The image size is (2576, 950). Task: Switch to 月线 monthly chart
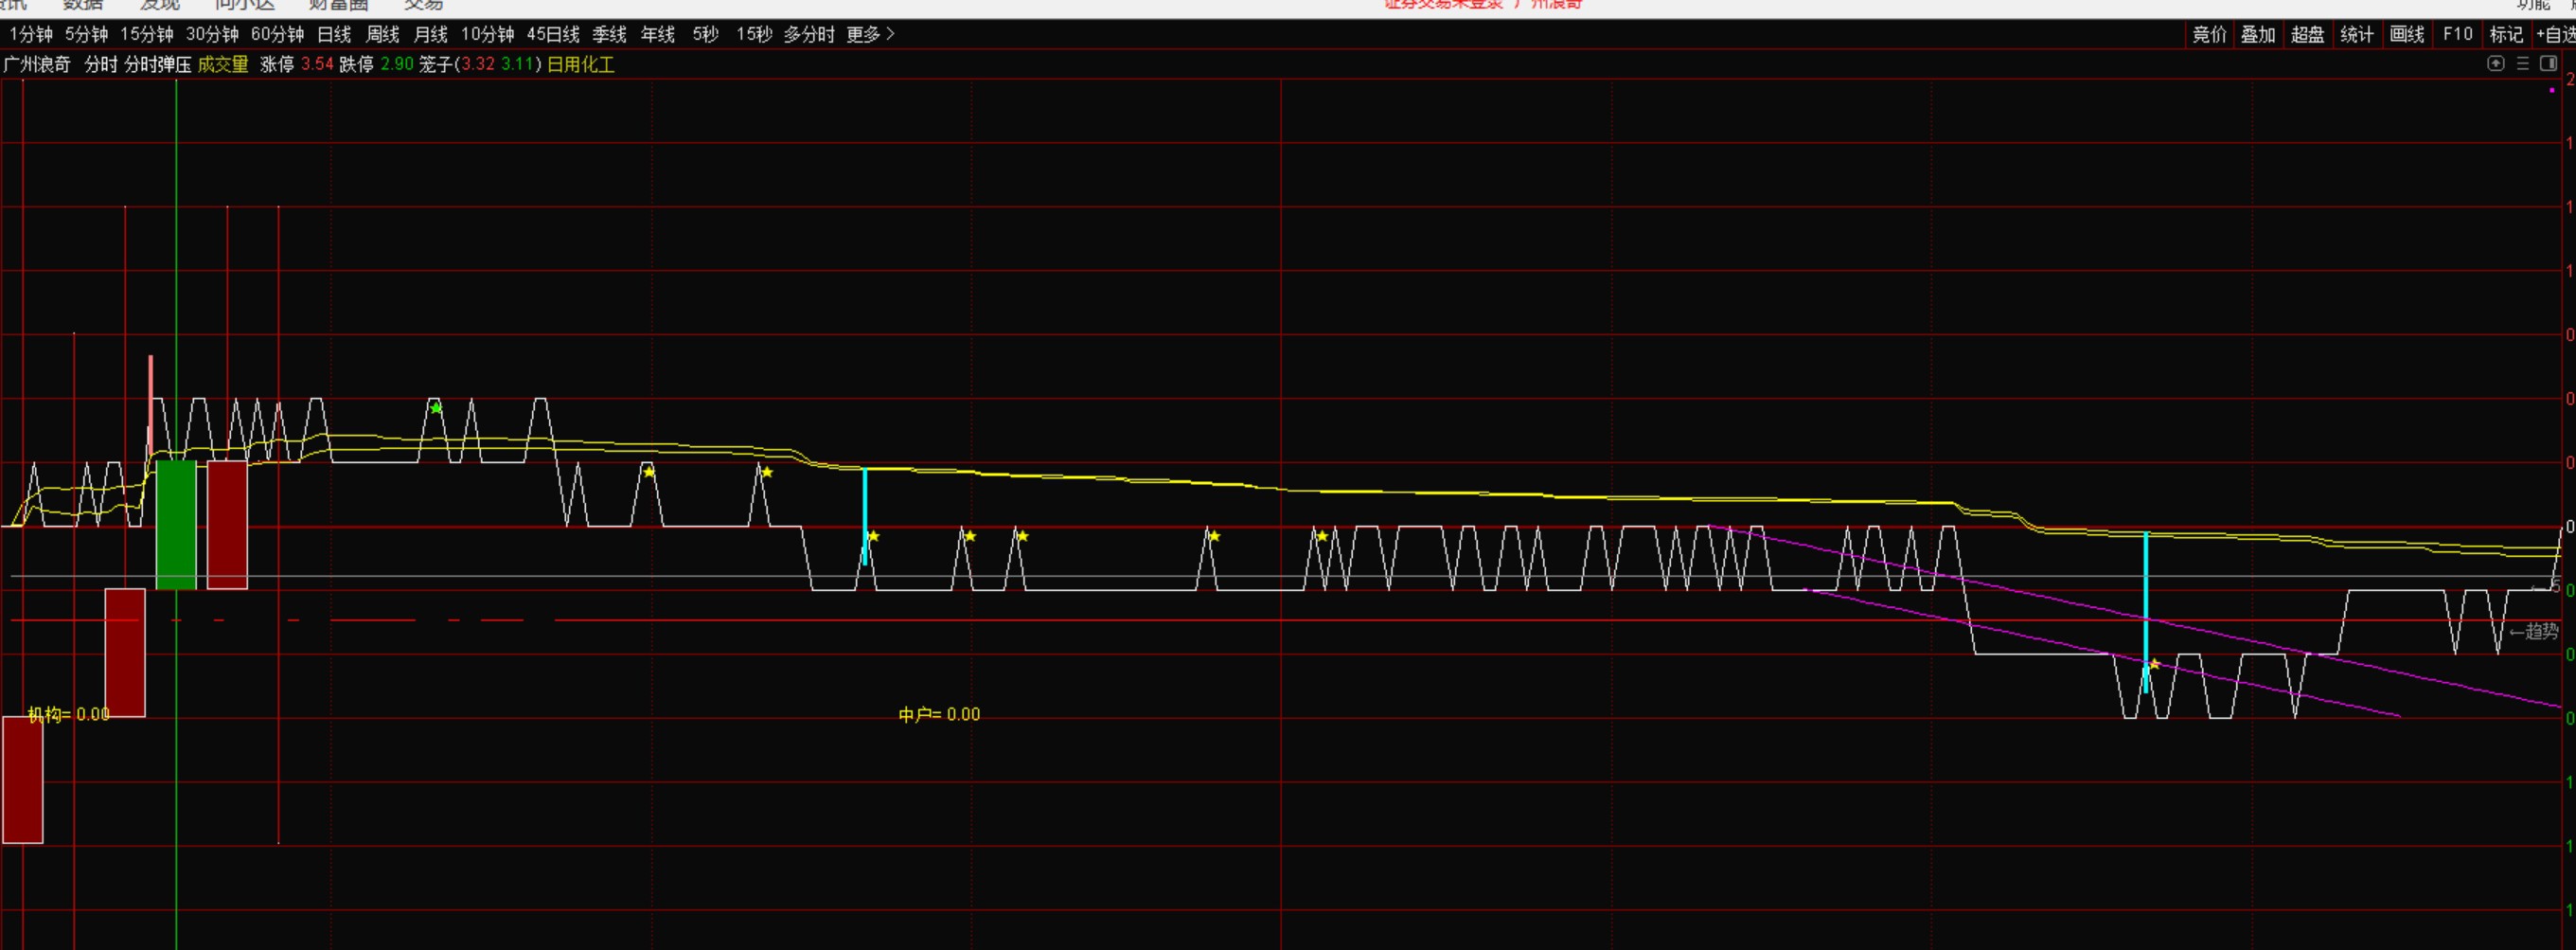click(x=431, y=35)
